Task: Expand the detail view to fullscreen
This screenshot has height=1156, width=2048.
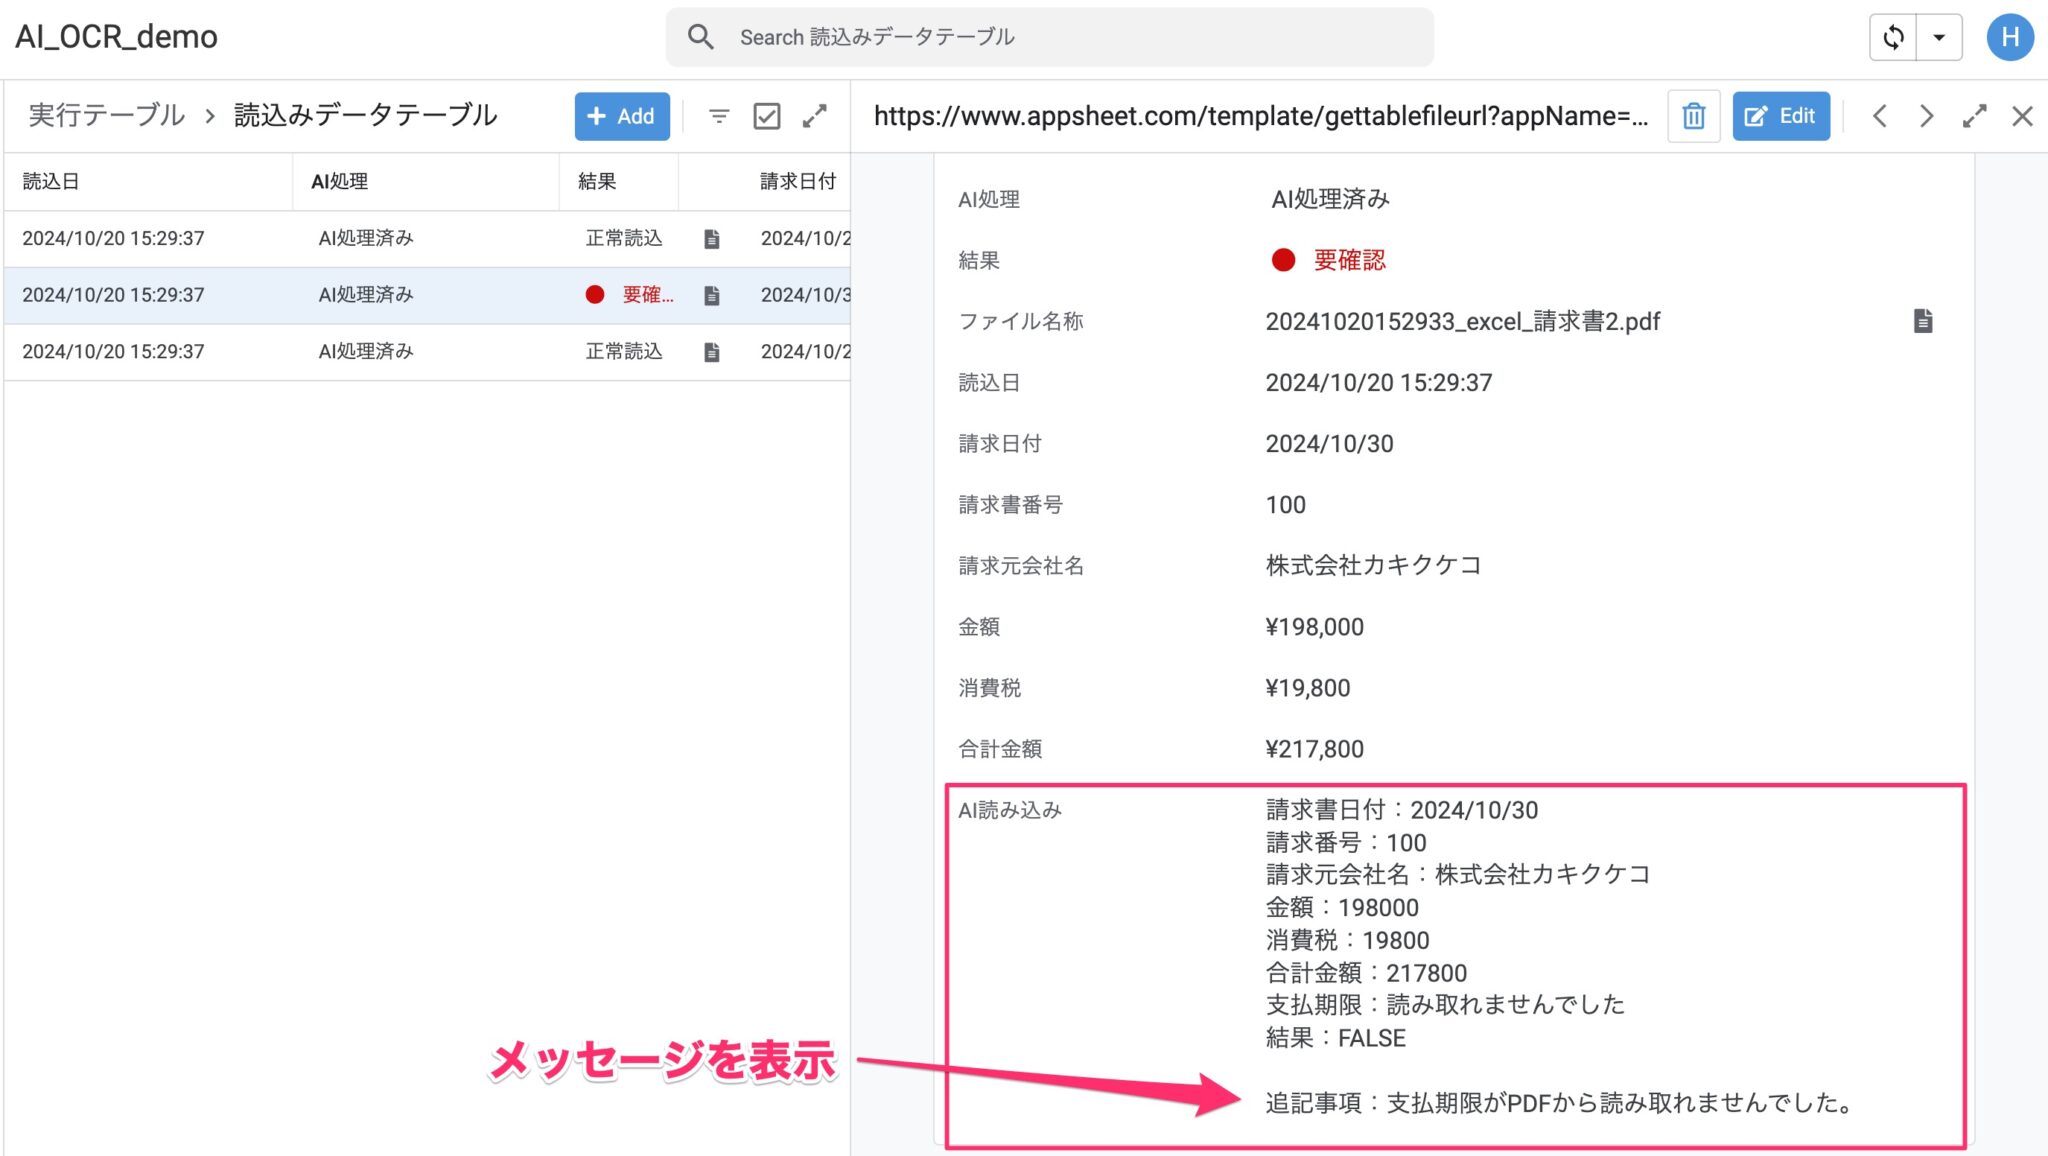Action: 1974,116
